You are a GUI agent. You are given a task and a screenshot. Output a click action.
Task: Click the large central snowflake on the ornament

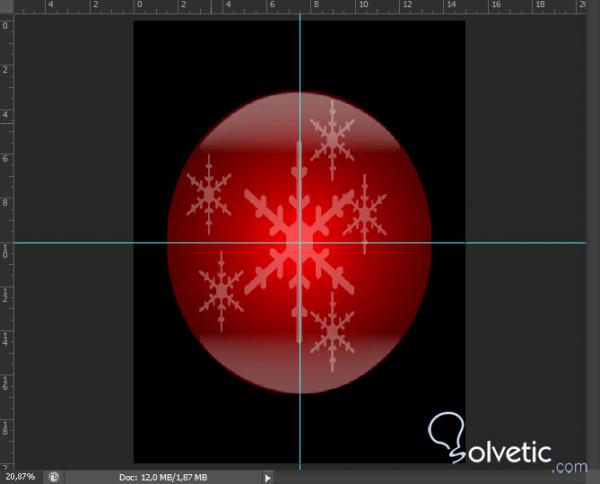tap(299, 243)
